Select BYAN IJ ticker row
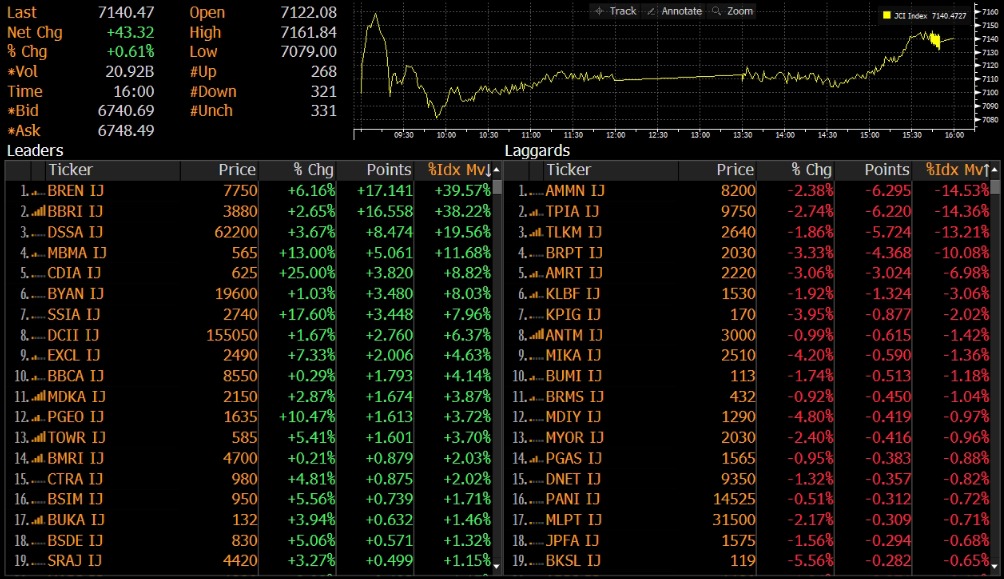The width and height of the screenshot is (1004, 579). coord(250,293)
